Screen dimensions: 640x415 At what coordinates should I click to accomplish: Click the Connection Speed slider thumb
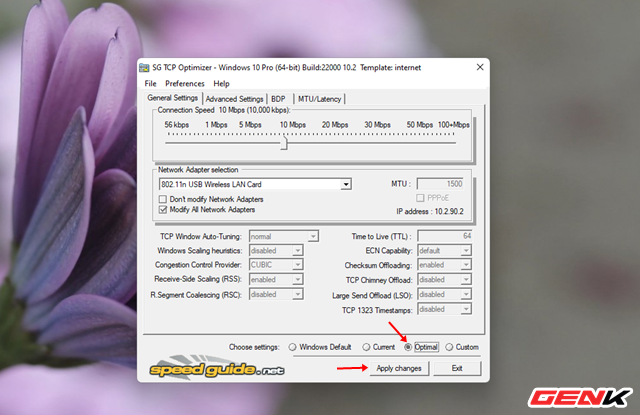[x=284, y=143]
